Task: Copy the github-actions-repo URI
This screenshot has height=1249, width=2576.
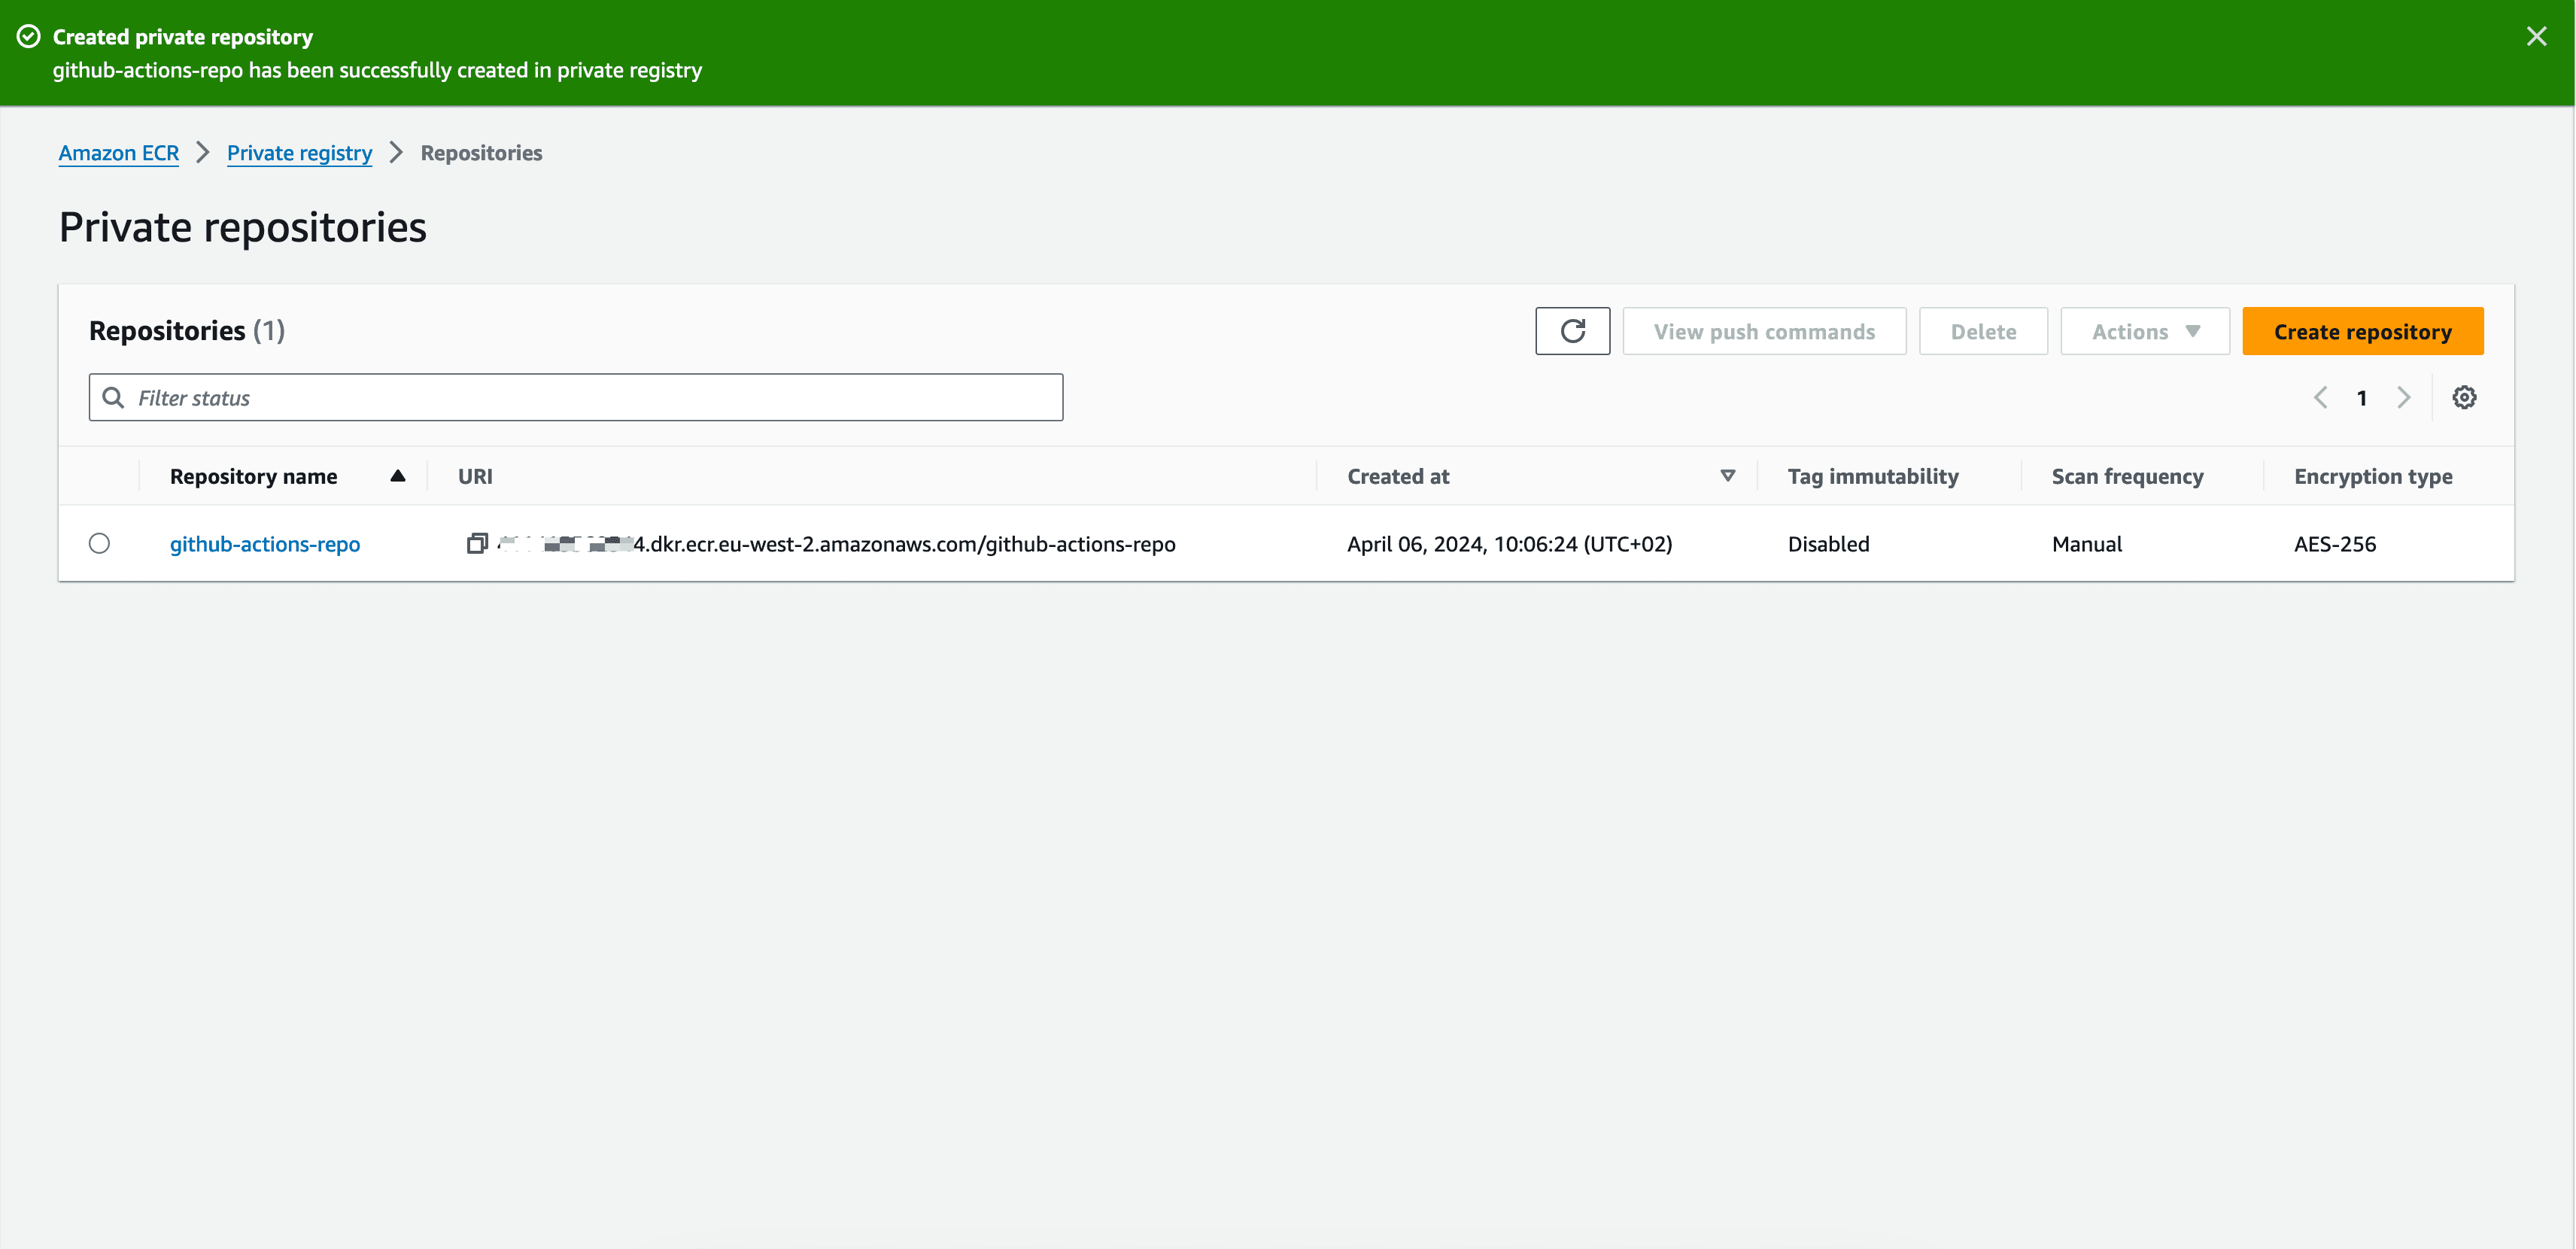Action: coord(476,543)
